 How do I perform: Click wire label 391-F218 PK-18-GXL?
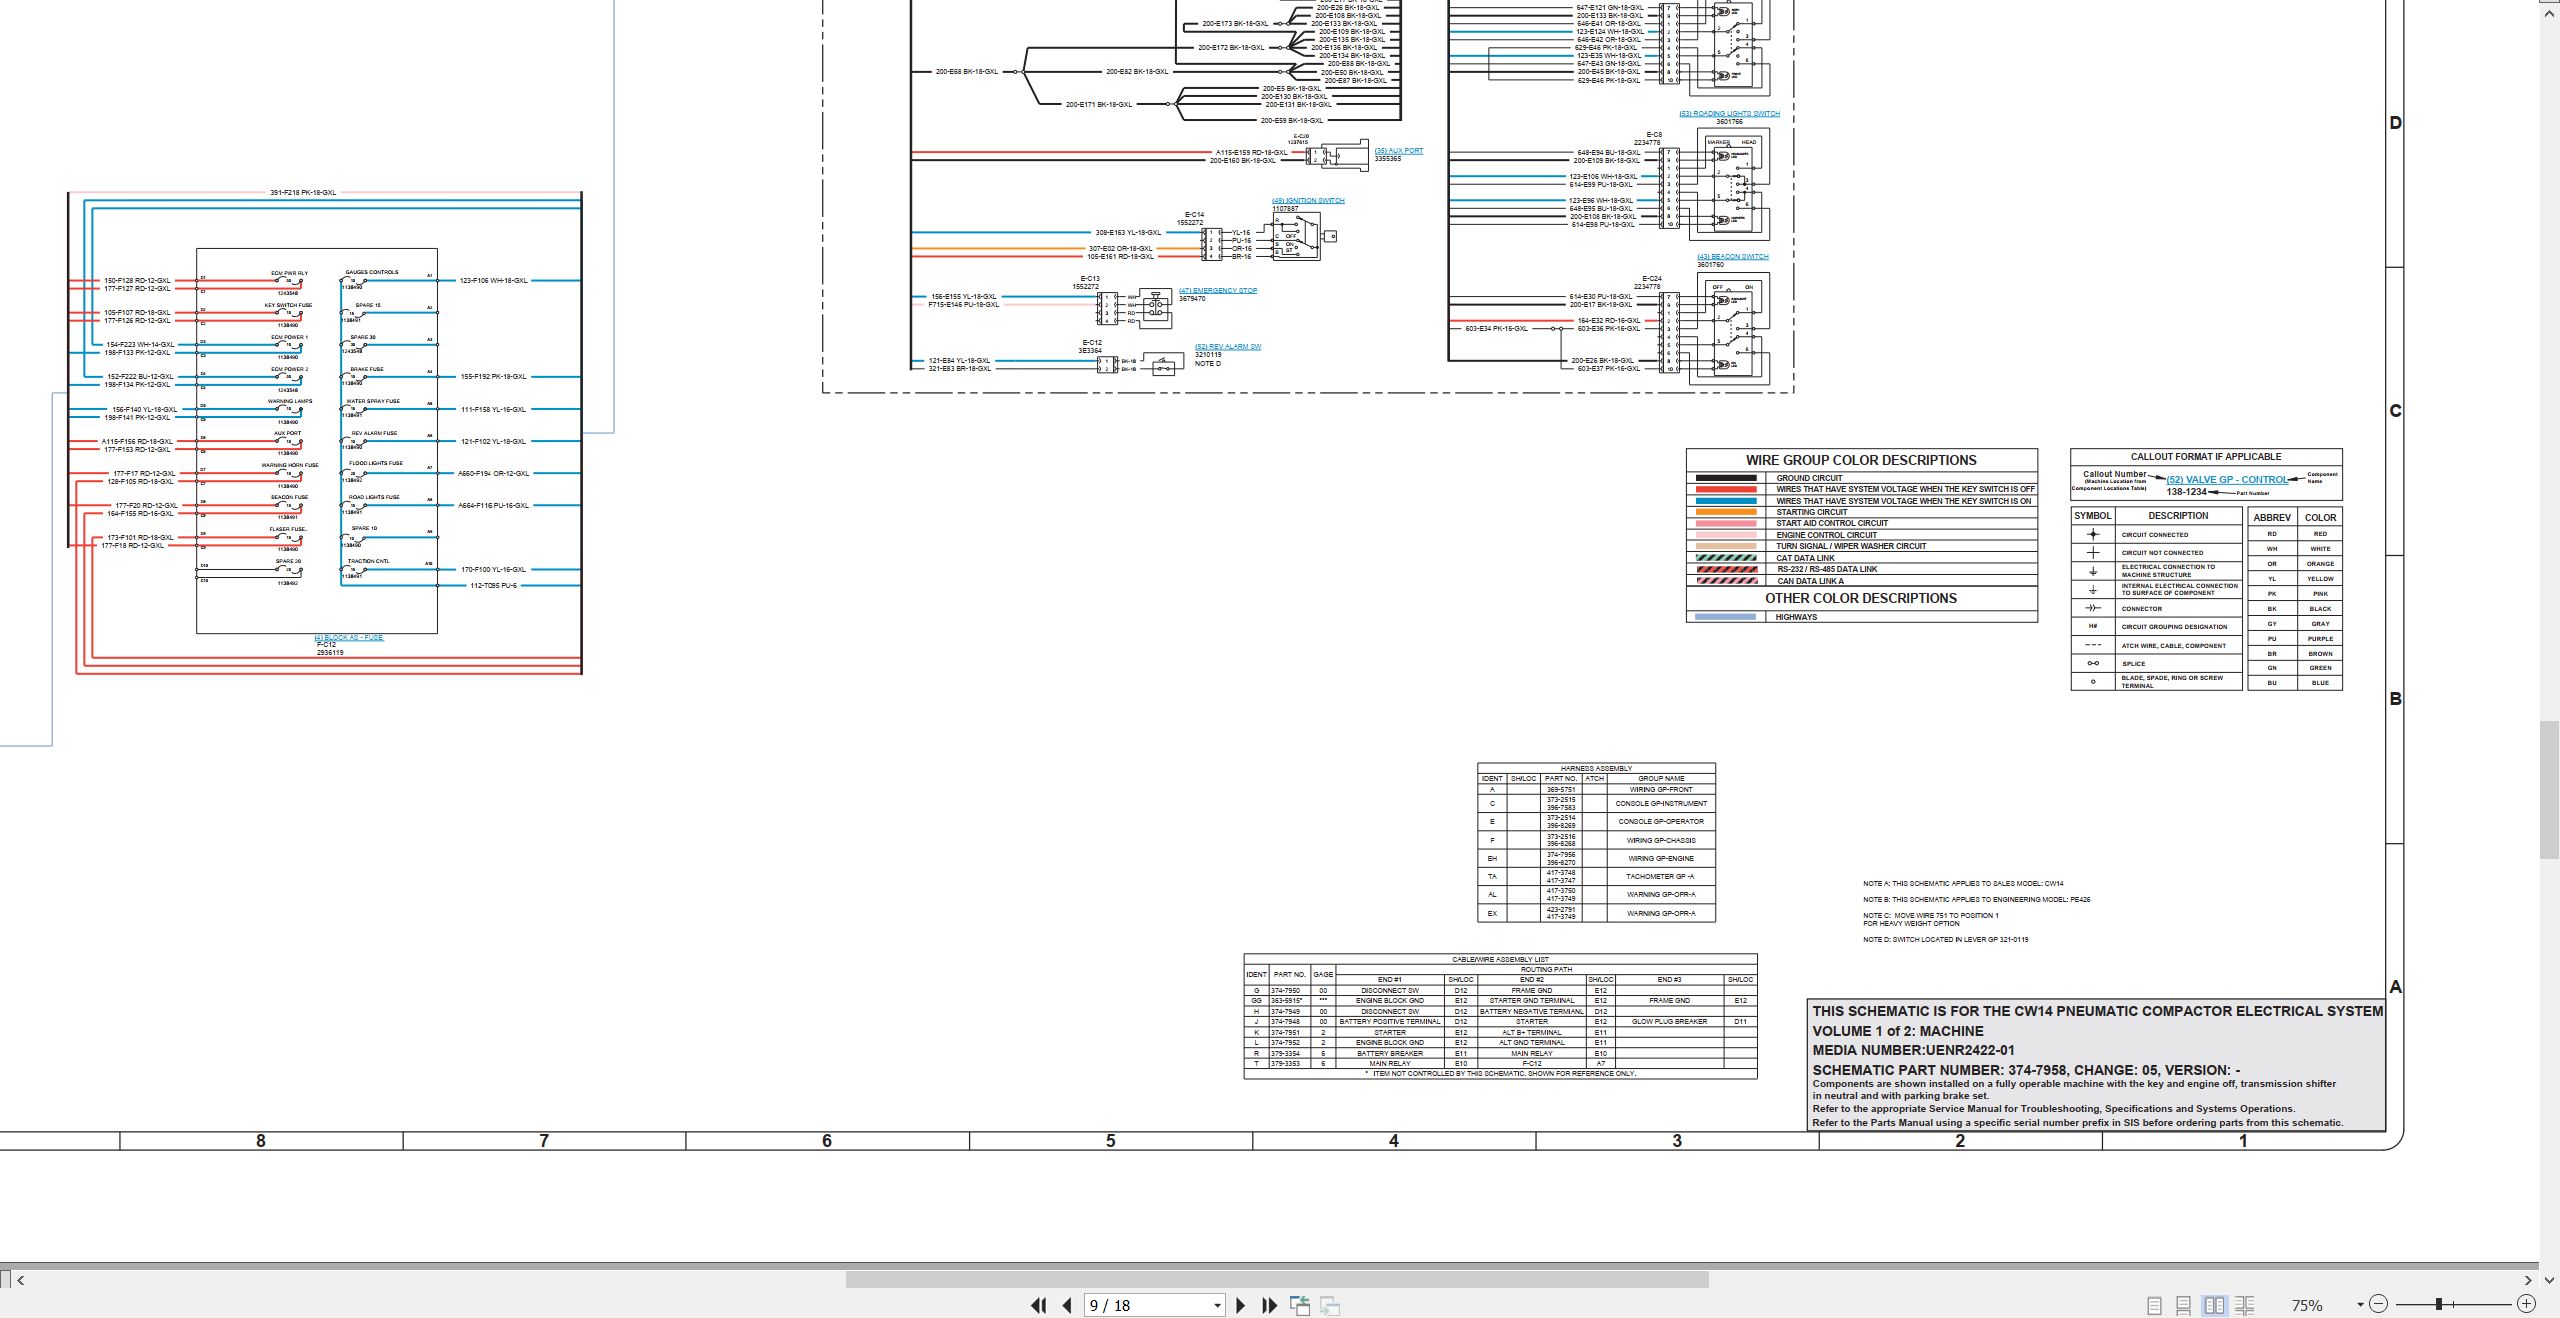(x=303, y=193)
